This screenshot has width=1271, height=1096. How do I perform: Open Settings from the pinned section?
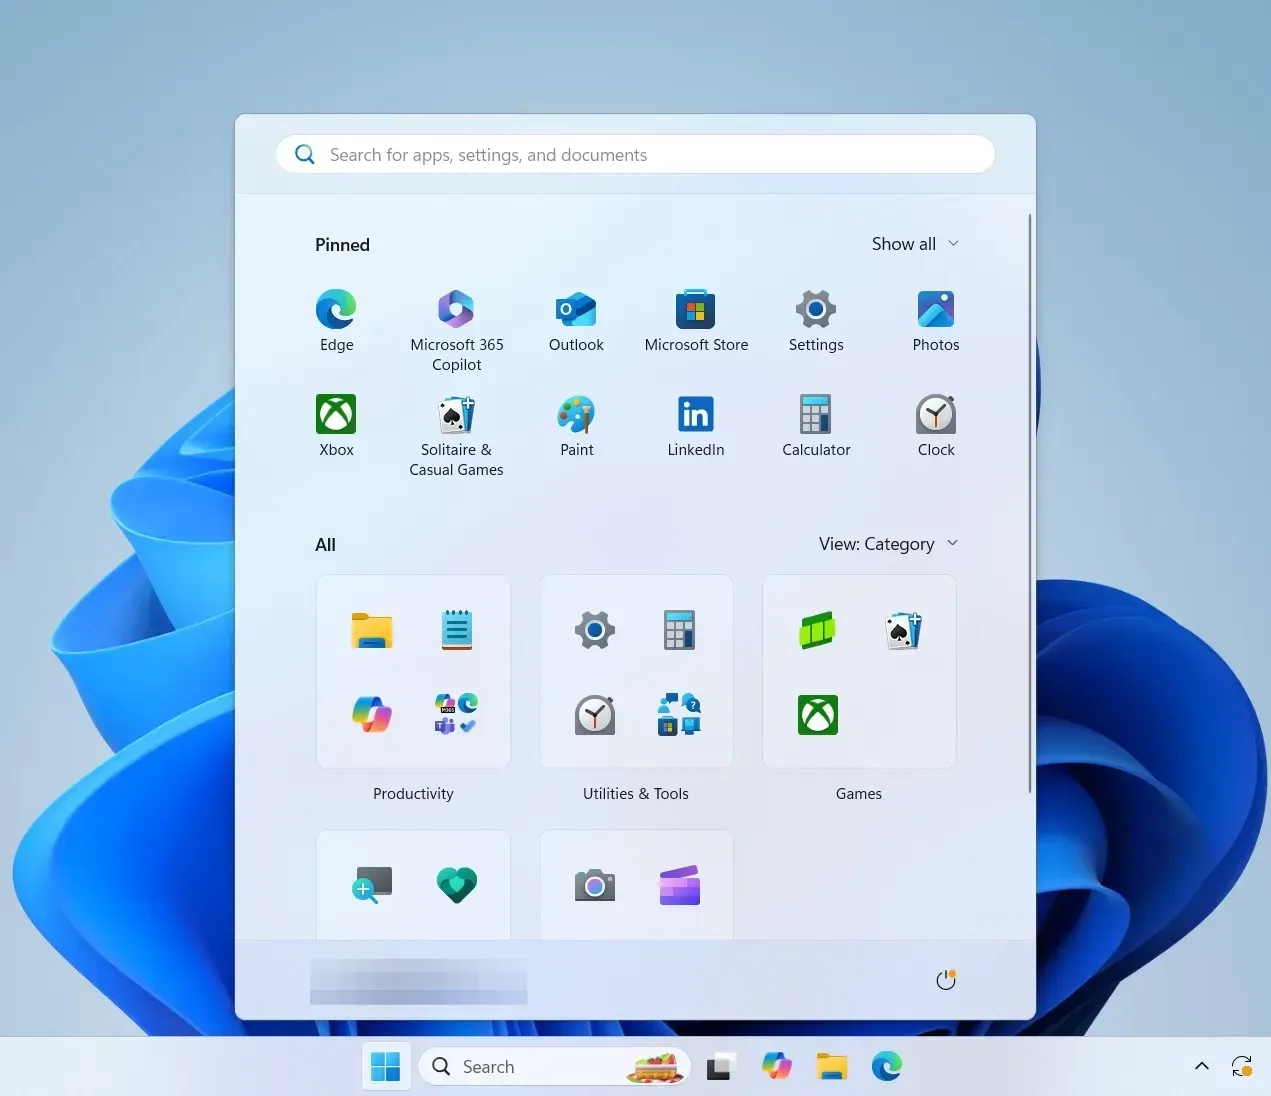click(816, 309)
